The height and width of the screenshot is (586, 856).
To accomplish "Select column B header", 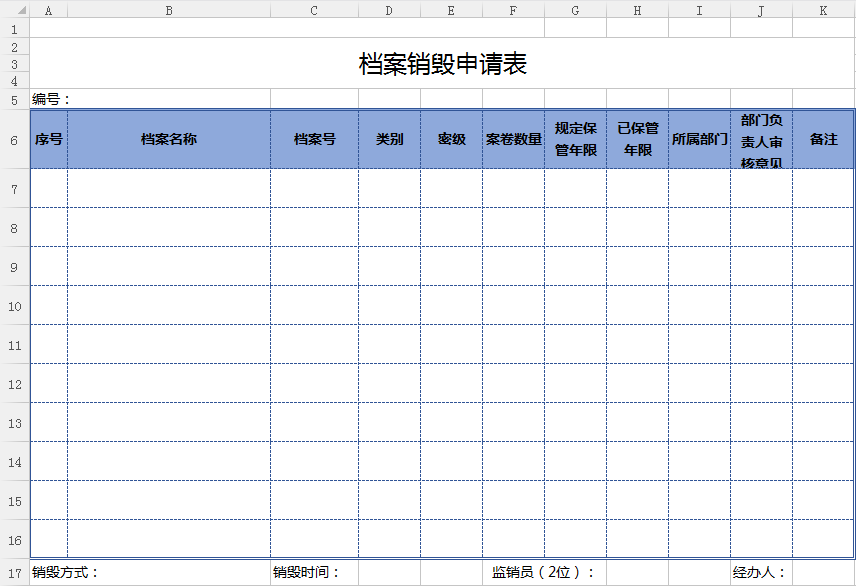I will pyautogui.click(x=168, y=10).
